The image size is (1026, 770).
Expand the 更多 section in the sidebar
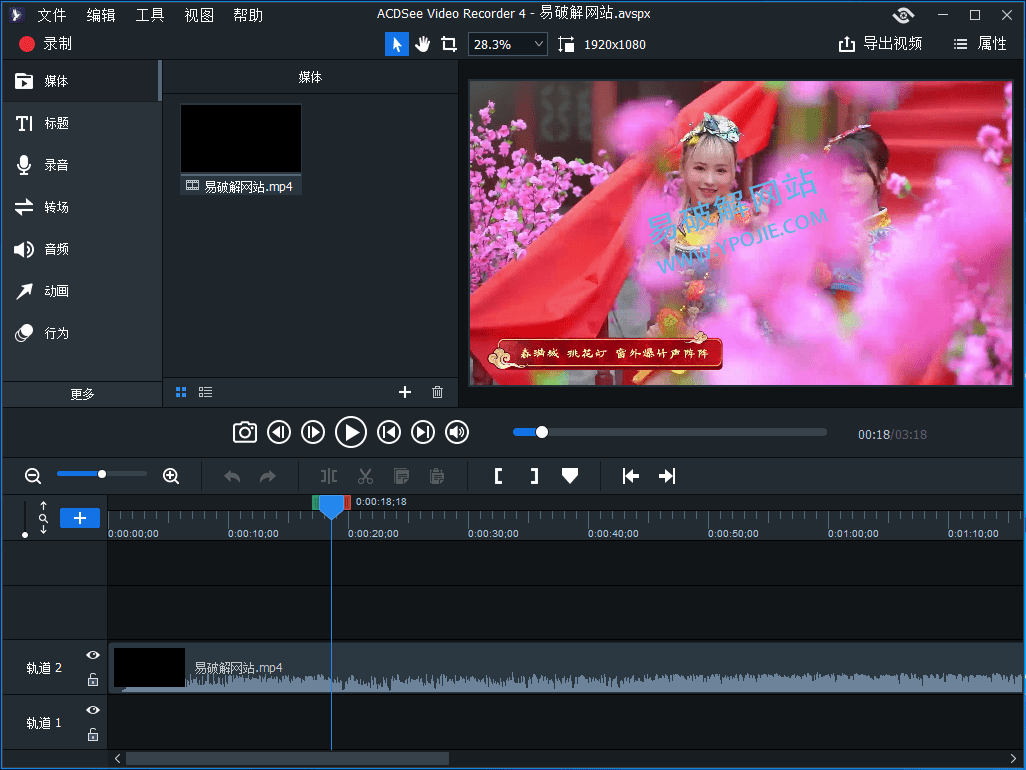[x=82, y=394]
